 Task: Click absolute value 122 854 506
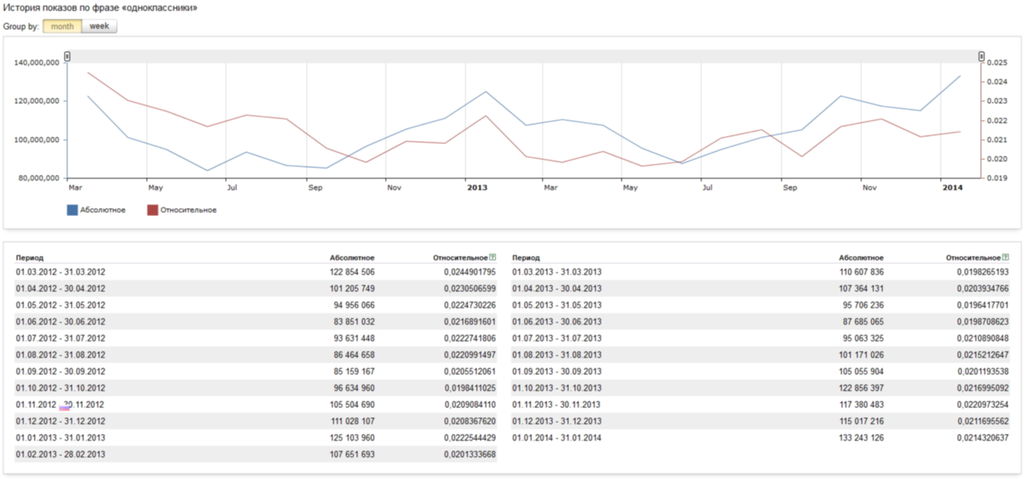353,272
